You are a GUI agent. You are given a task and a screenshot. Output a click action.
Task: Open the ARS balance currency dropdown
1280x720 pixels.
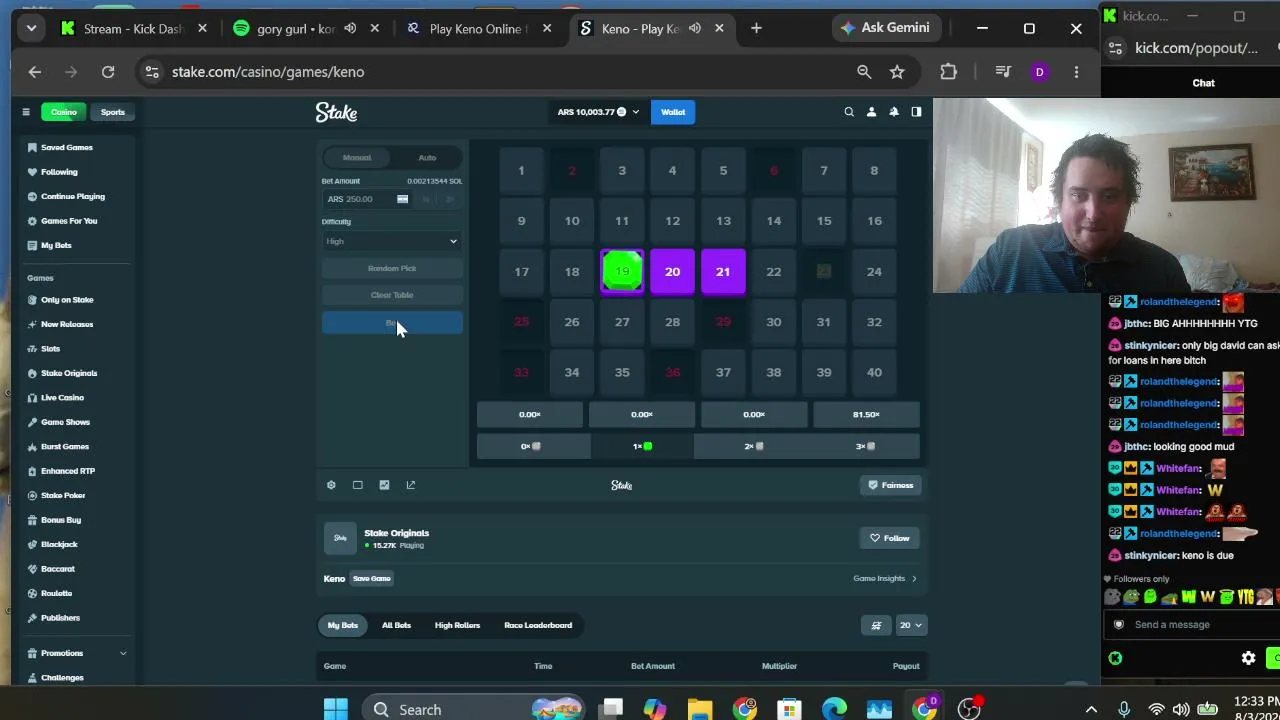tap(598, 112)
